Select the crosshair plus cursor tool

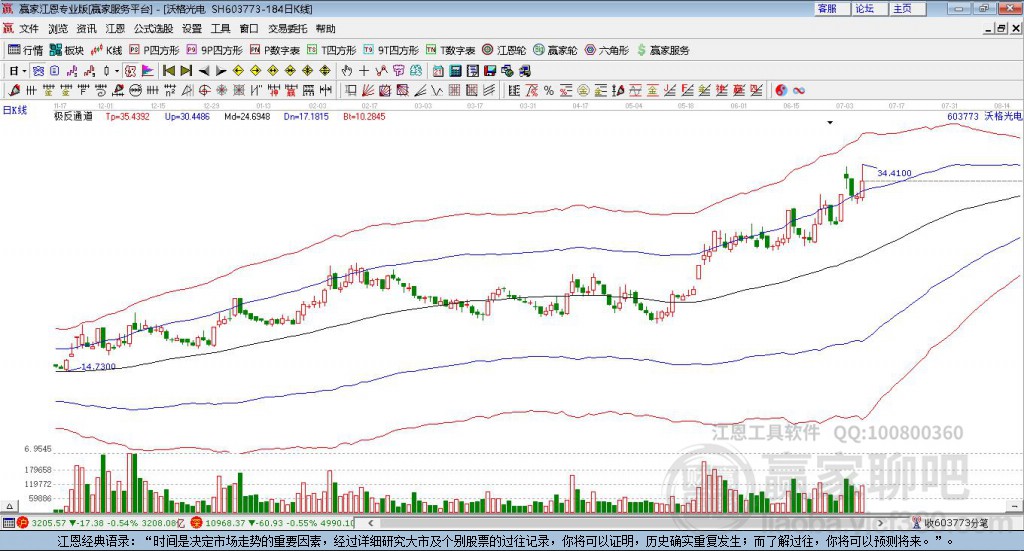tap(364, 71)
